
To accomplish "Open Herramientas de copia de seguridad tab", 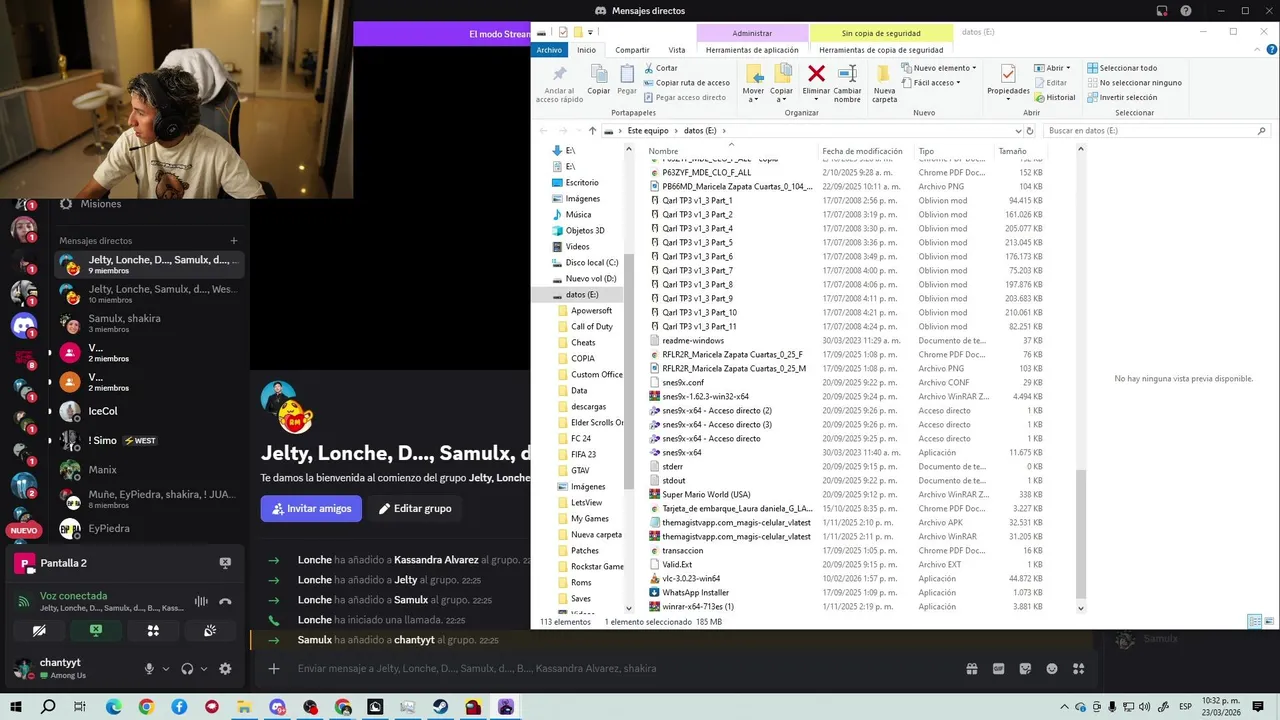I will click(881, 50).
